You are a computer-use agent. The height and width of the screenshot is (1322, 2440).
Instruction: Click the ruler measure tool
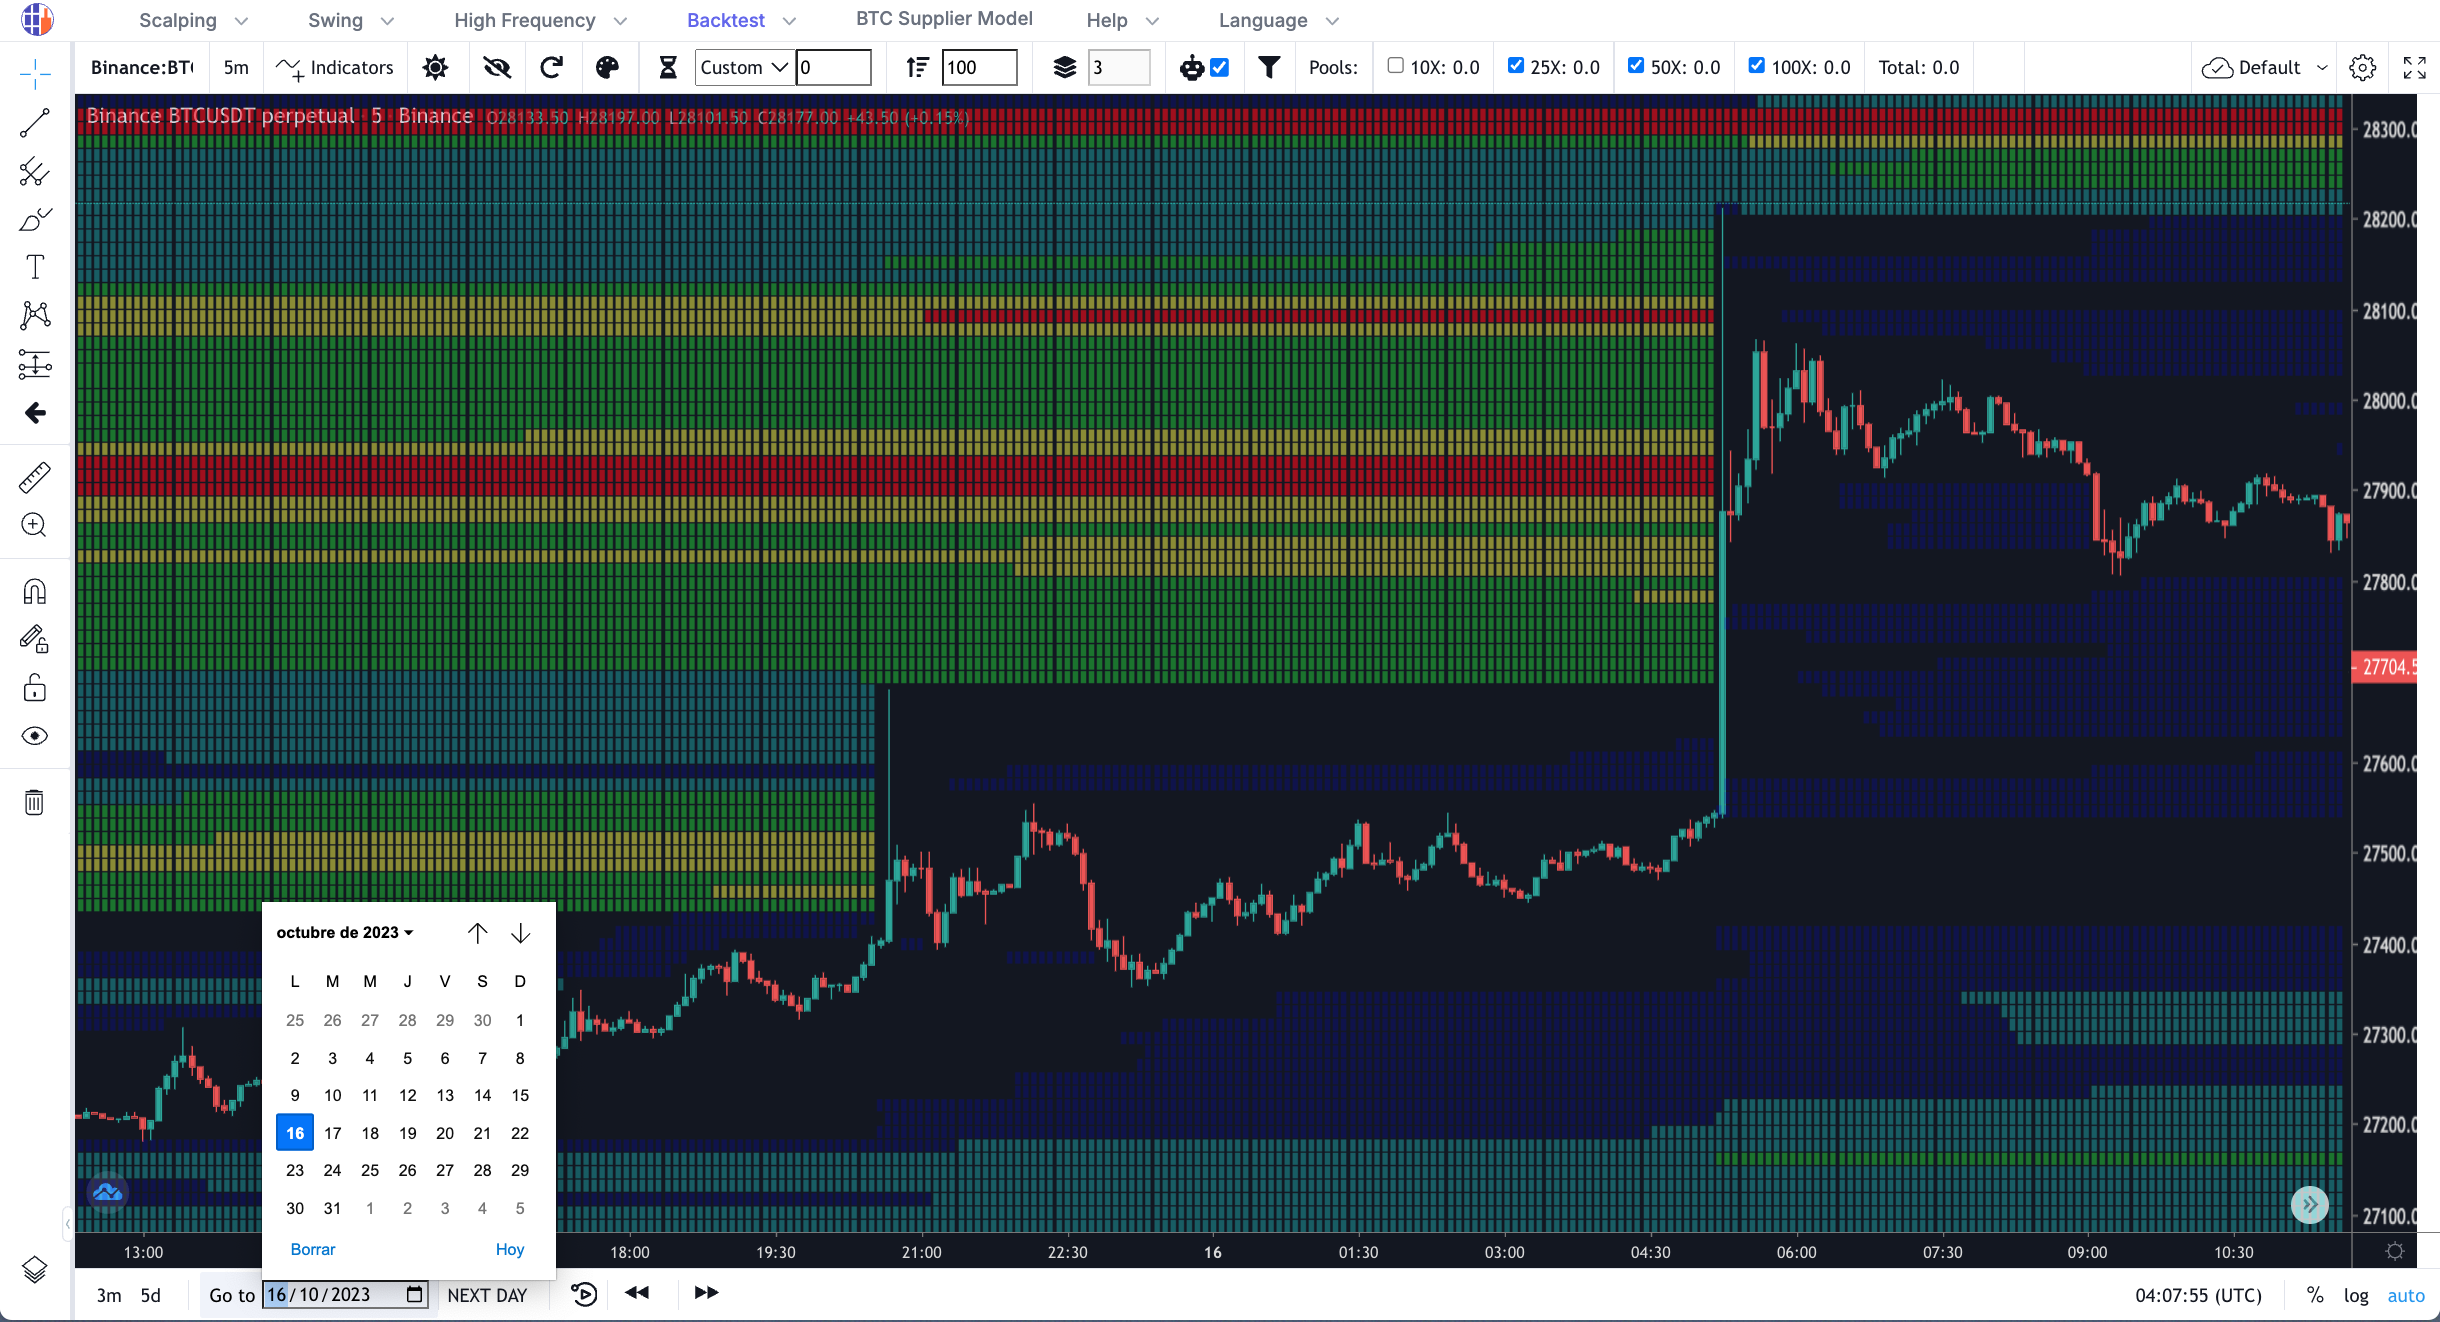coord(34,478)
